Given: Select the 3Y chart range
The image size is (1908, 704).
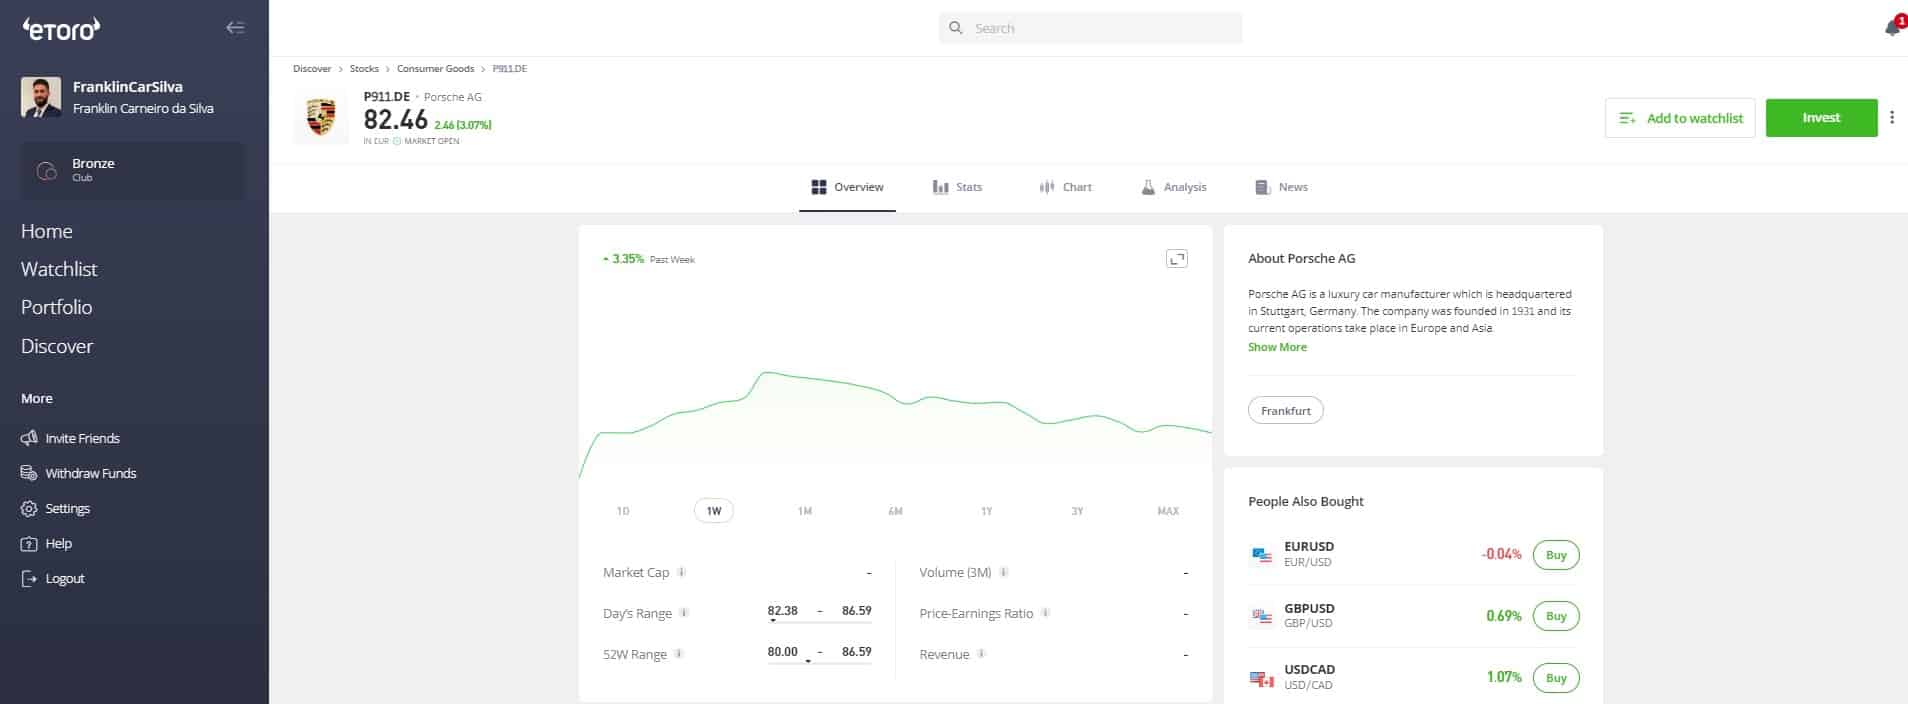Looking at the screenshot, I should [1077, 511].
